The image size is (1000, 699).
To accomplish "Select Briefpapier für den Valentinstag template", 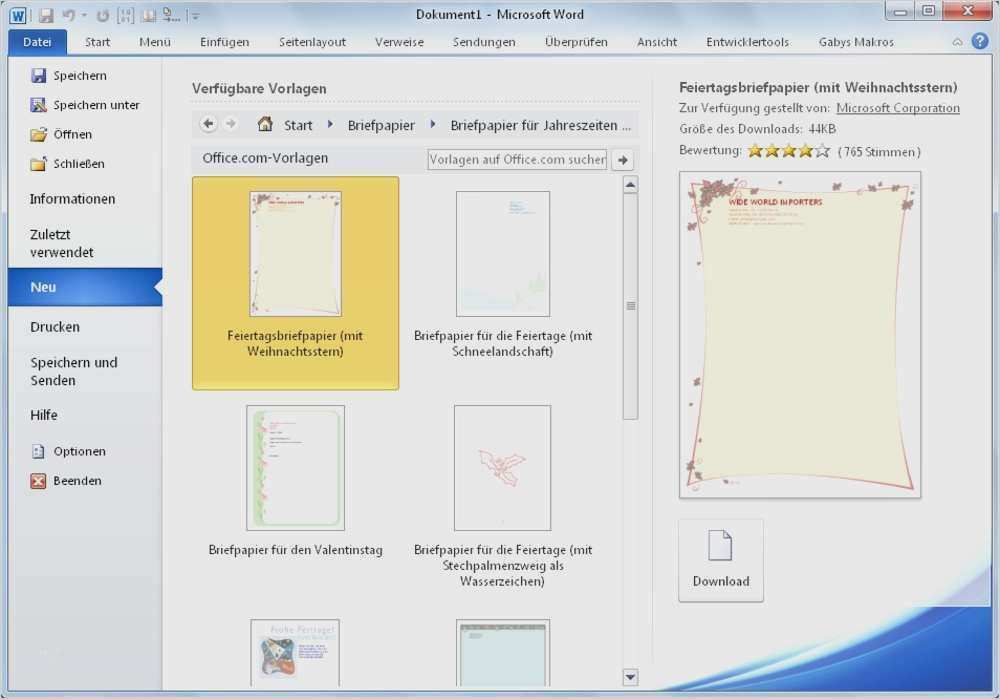I will point(295,482).
